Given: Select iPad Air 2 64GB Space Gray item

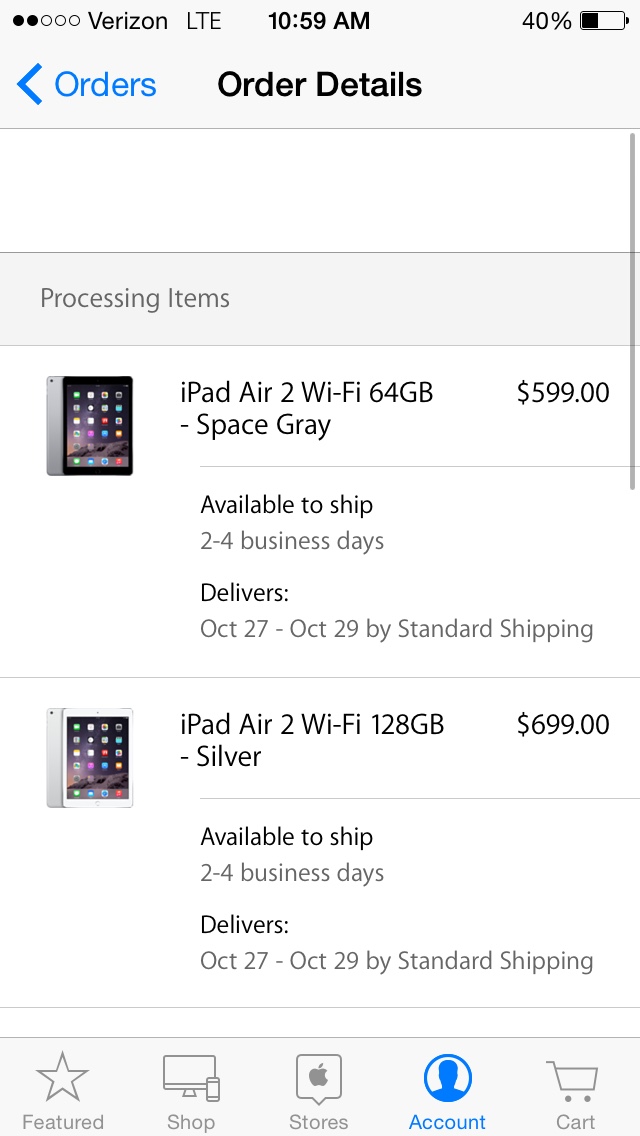Looking at the screenshot, I should (x=306, y=408).
